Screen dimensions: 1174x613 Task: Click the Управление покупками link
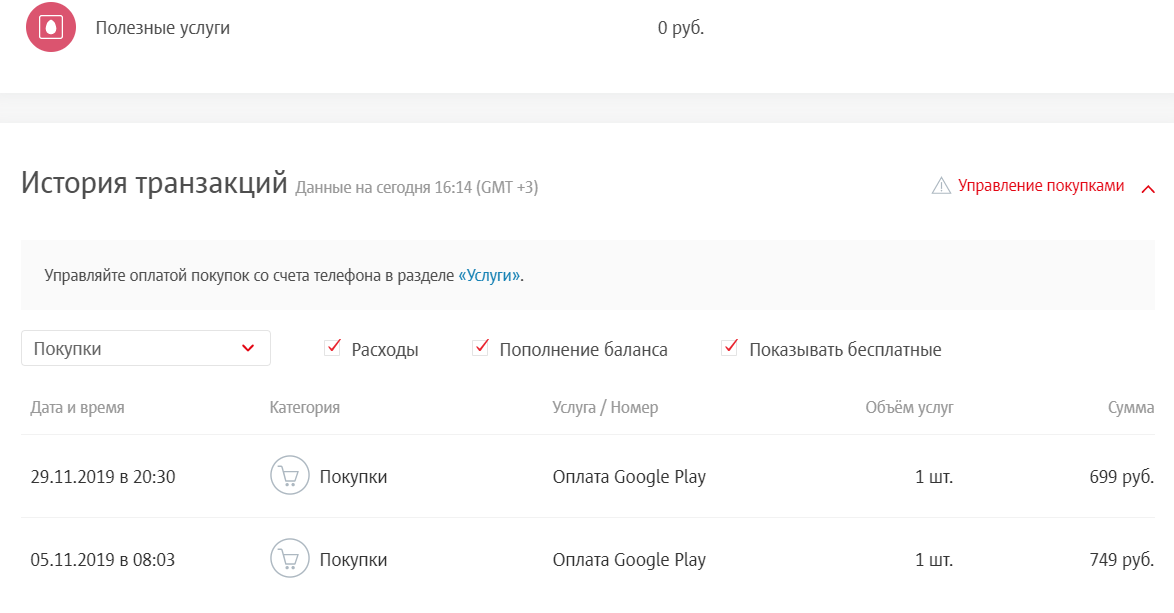(x=1042, y=186)
